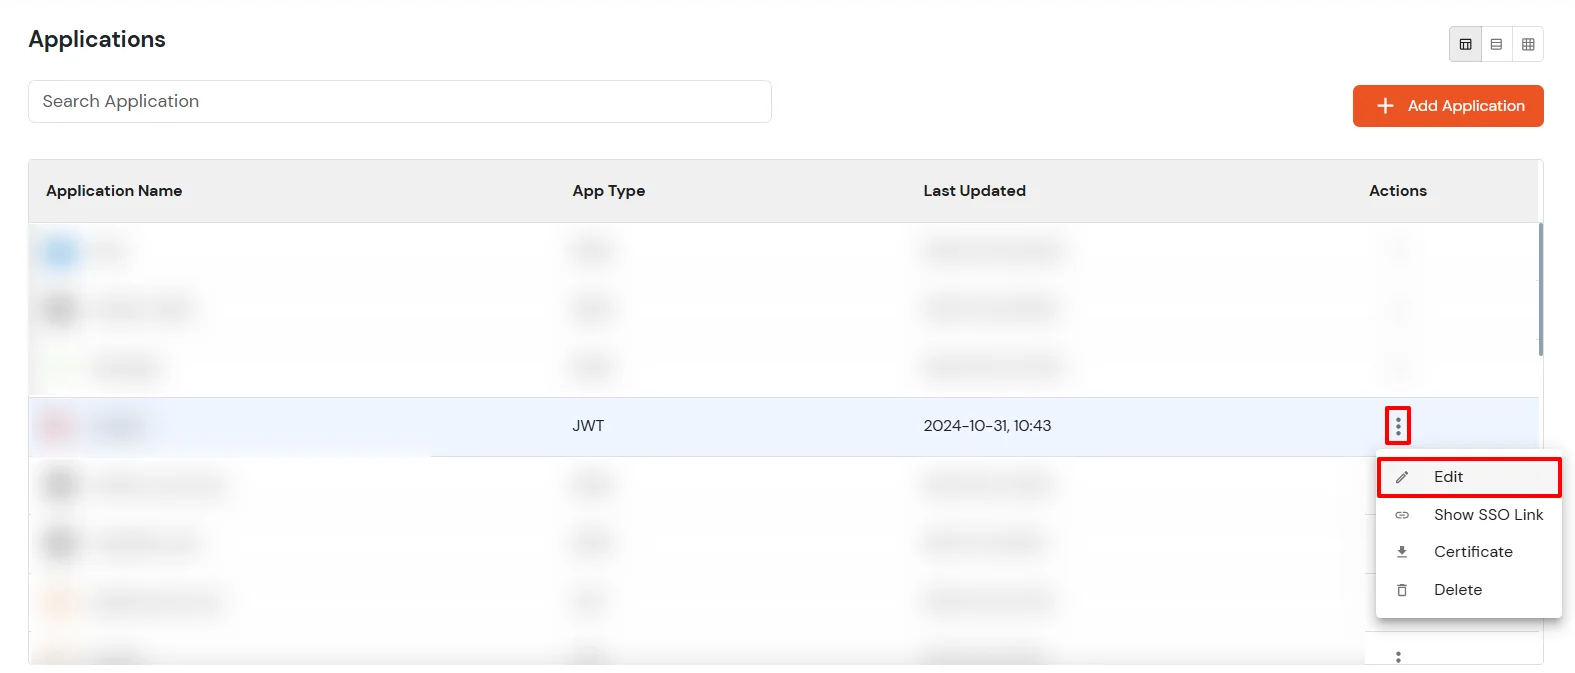Click the trash icon beside Delete

[x=1402, y=590]
